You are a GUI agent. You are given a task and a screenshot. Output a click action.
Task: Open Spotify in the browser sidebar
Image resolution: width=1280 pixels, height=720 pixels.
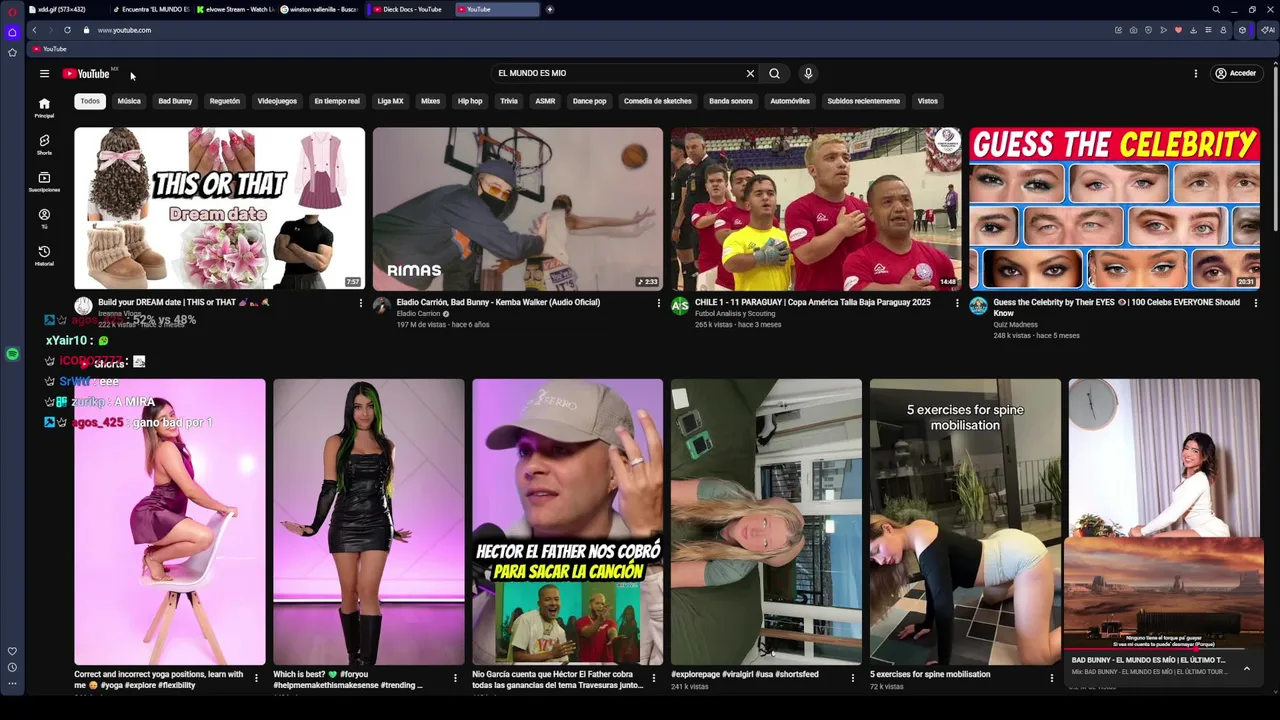[12, 354]
